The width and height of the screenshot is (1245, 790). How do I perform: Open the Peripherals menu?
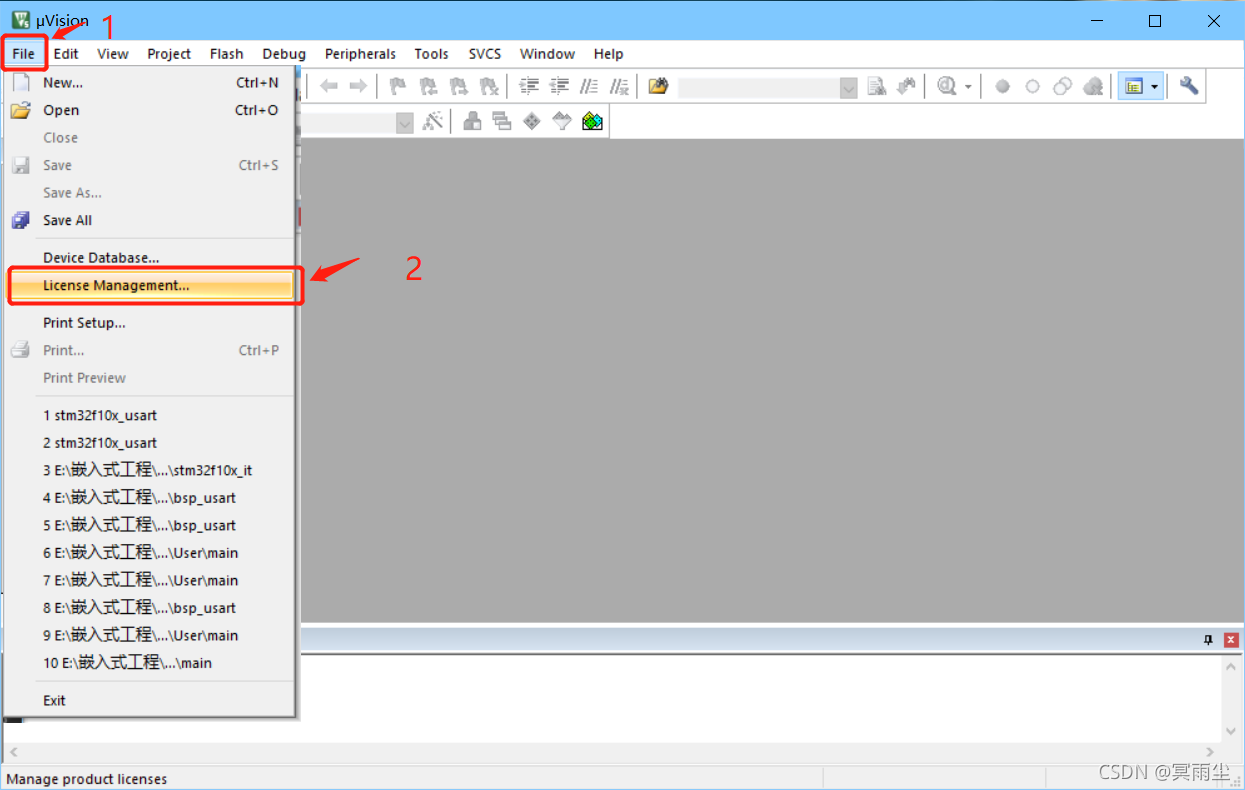click(x=360, y=54)
